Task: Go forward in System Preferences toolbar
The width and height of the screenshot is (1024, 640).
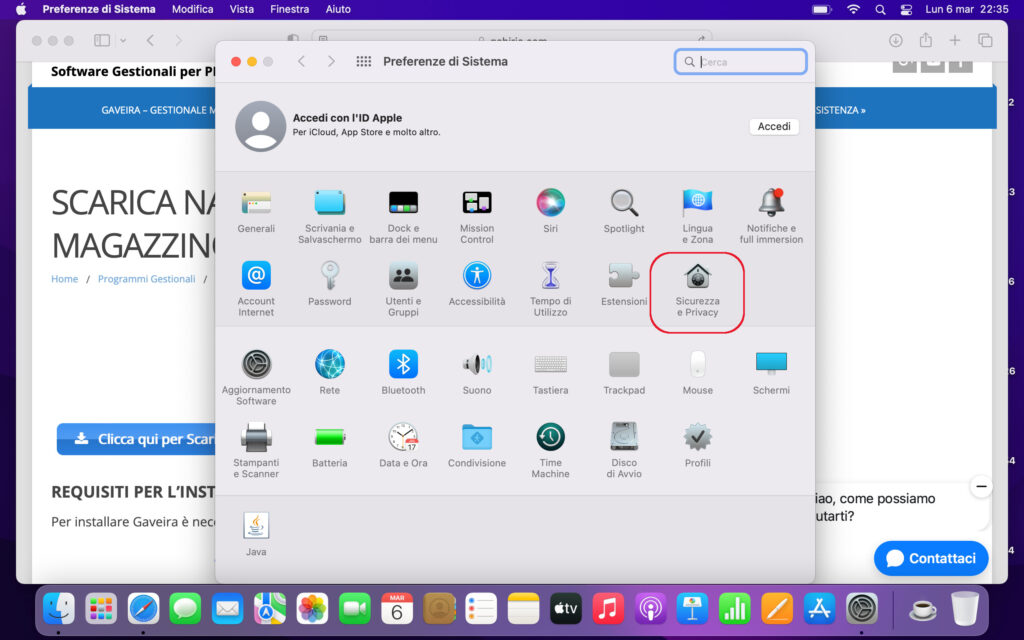Action: [331, 61]
